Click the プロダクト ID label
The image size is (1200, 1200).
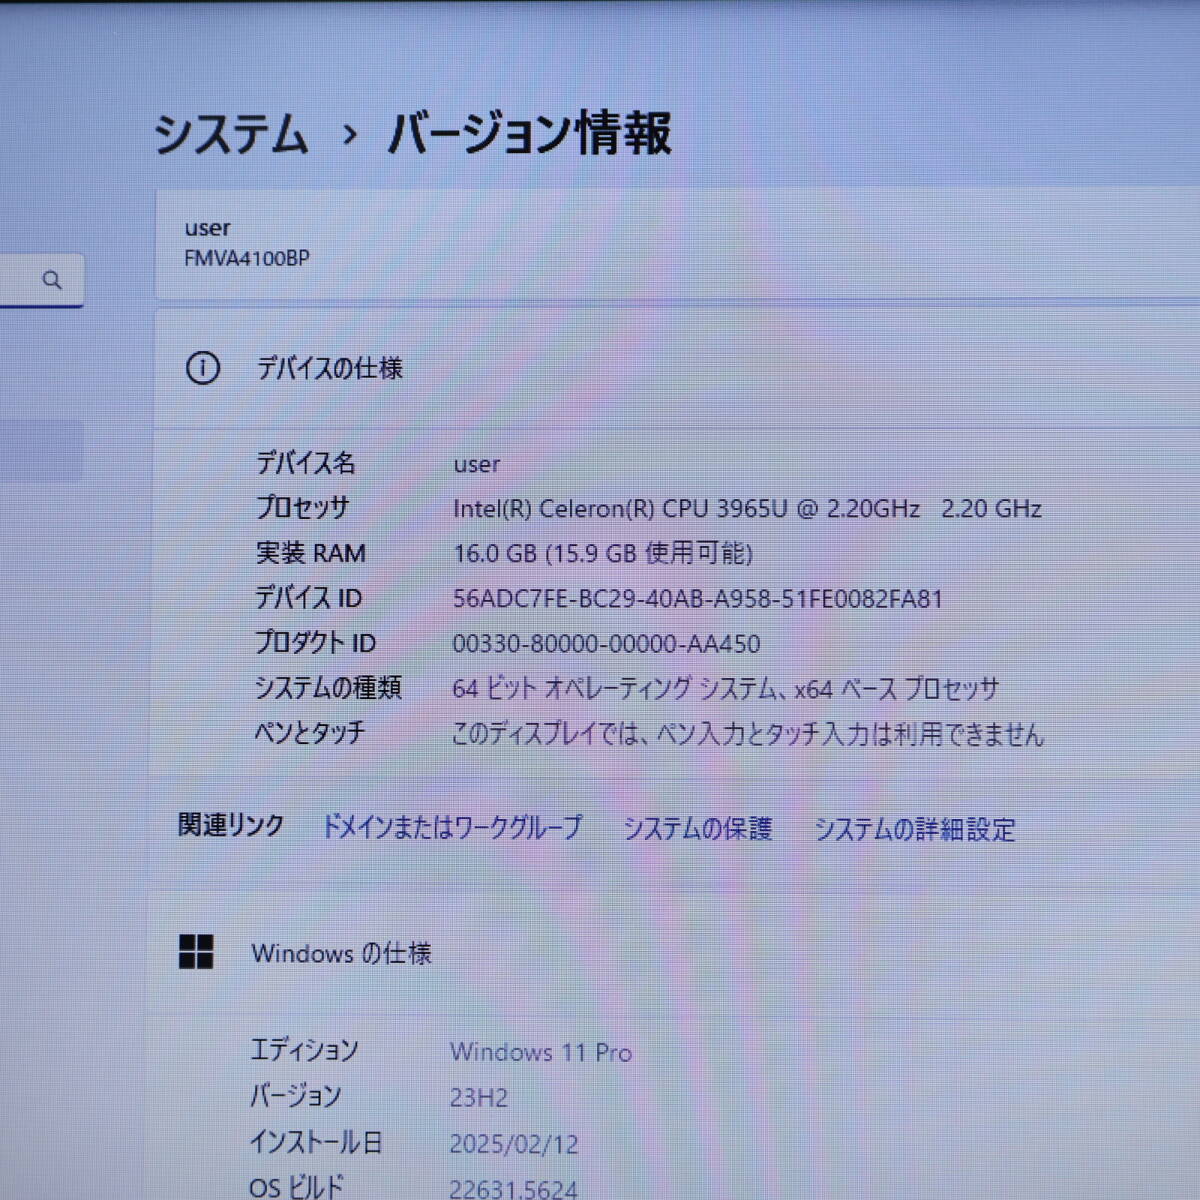pyautogui.click(x=315, y=643)
